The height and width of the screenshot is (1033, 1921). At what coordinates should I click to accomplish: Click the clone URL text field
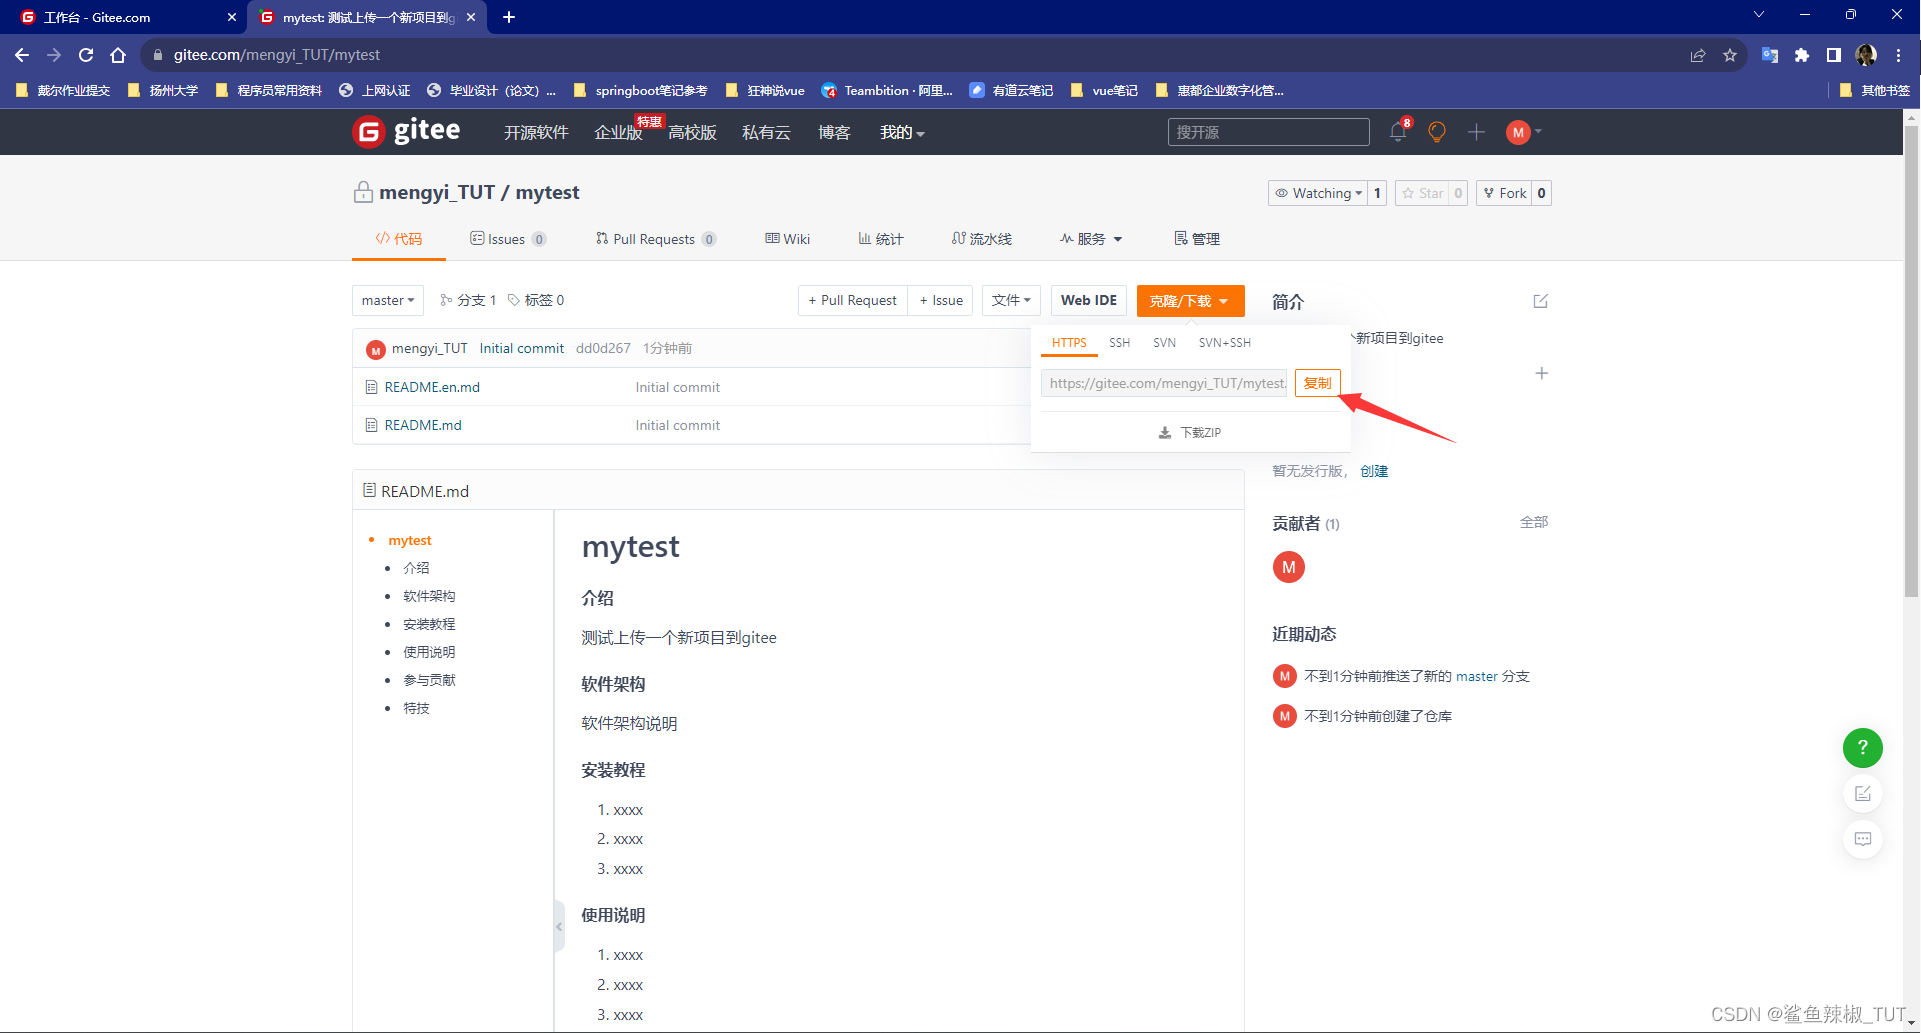coord(1164,383)
